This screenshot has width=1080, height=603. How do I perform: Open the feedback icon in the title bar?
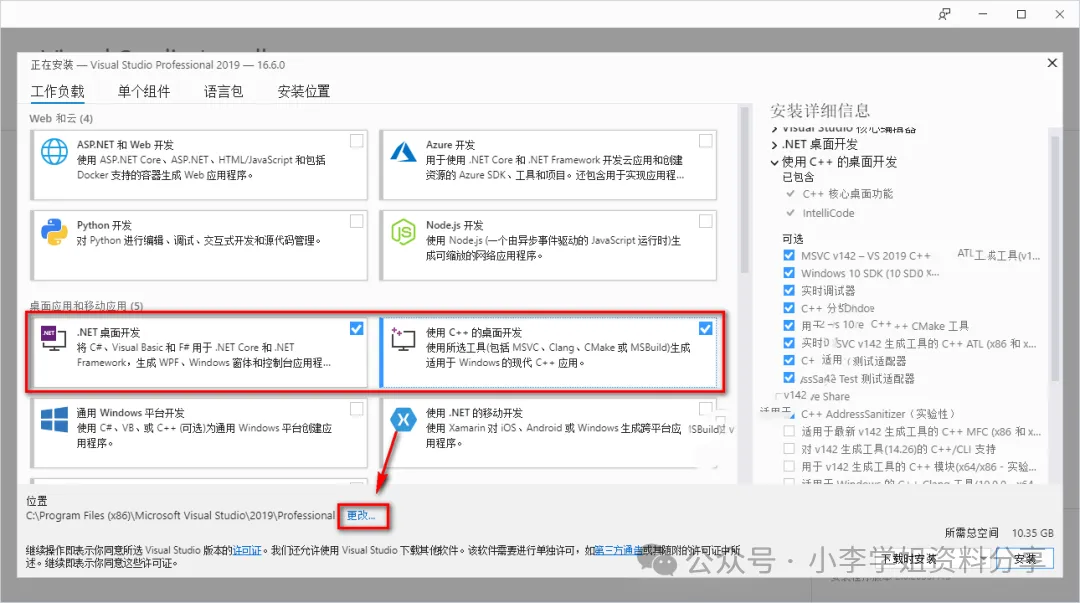(x=944, y=14)
